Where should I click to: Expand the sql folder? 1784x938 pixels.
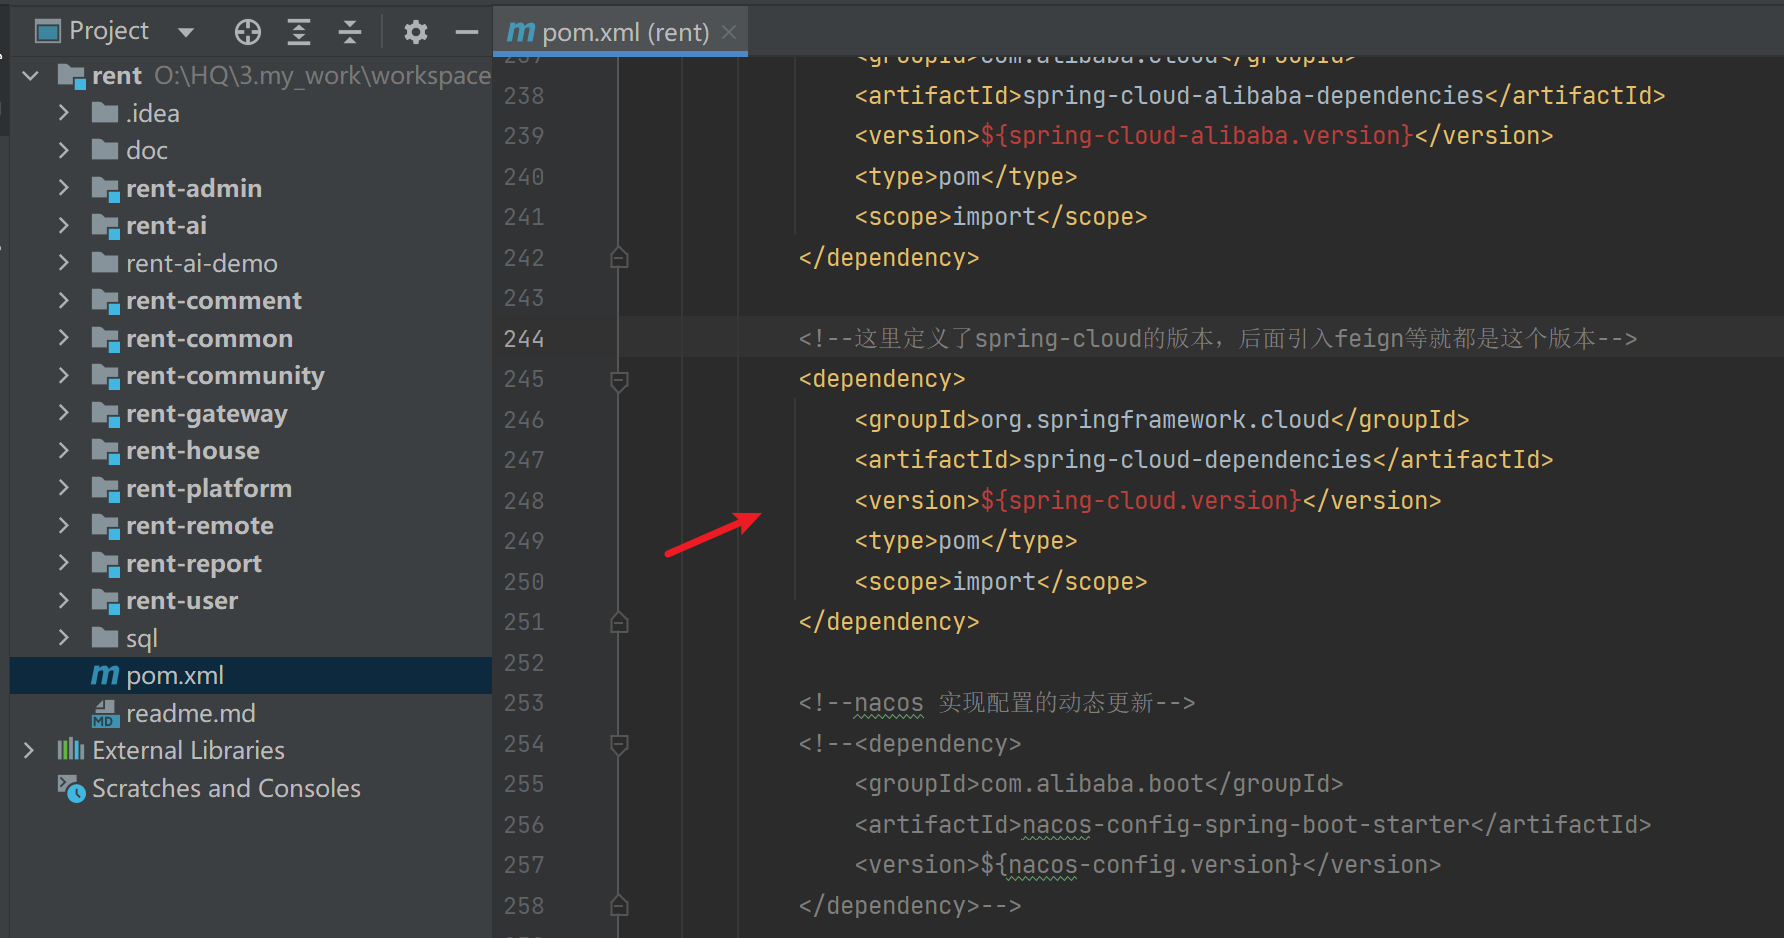coord(65,637)
